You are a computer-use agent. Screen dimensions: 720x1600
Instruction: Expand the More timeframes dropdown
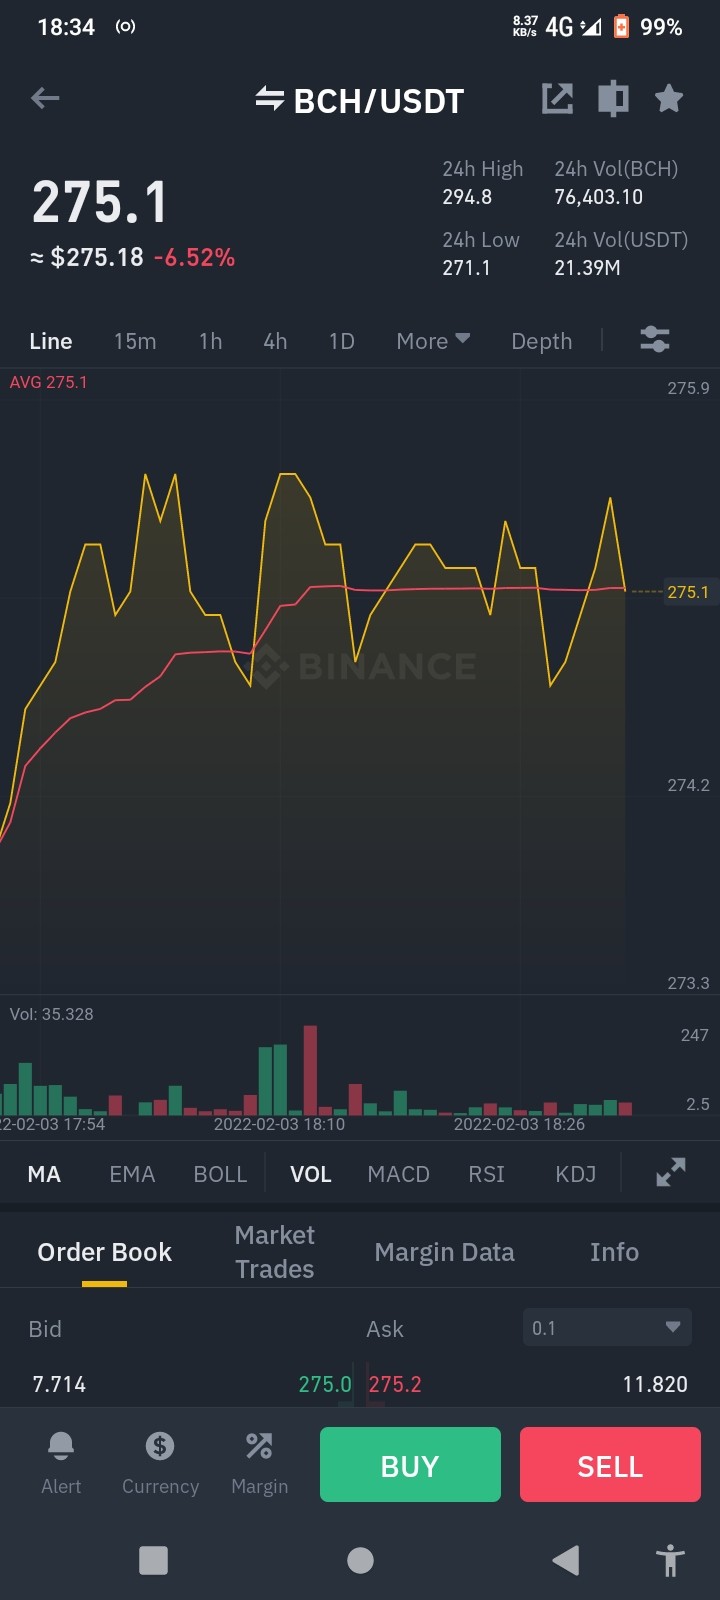click(x=433, y=341)
